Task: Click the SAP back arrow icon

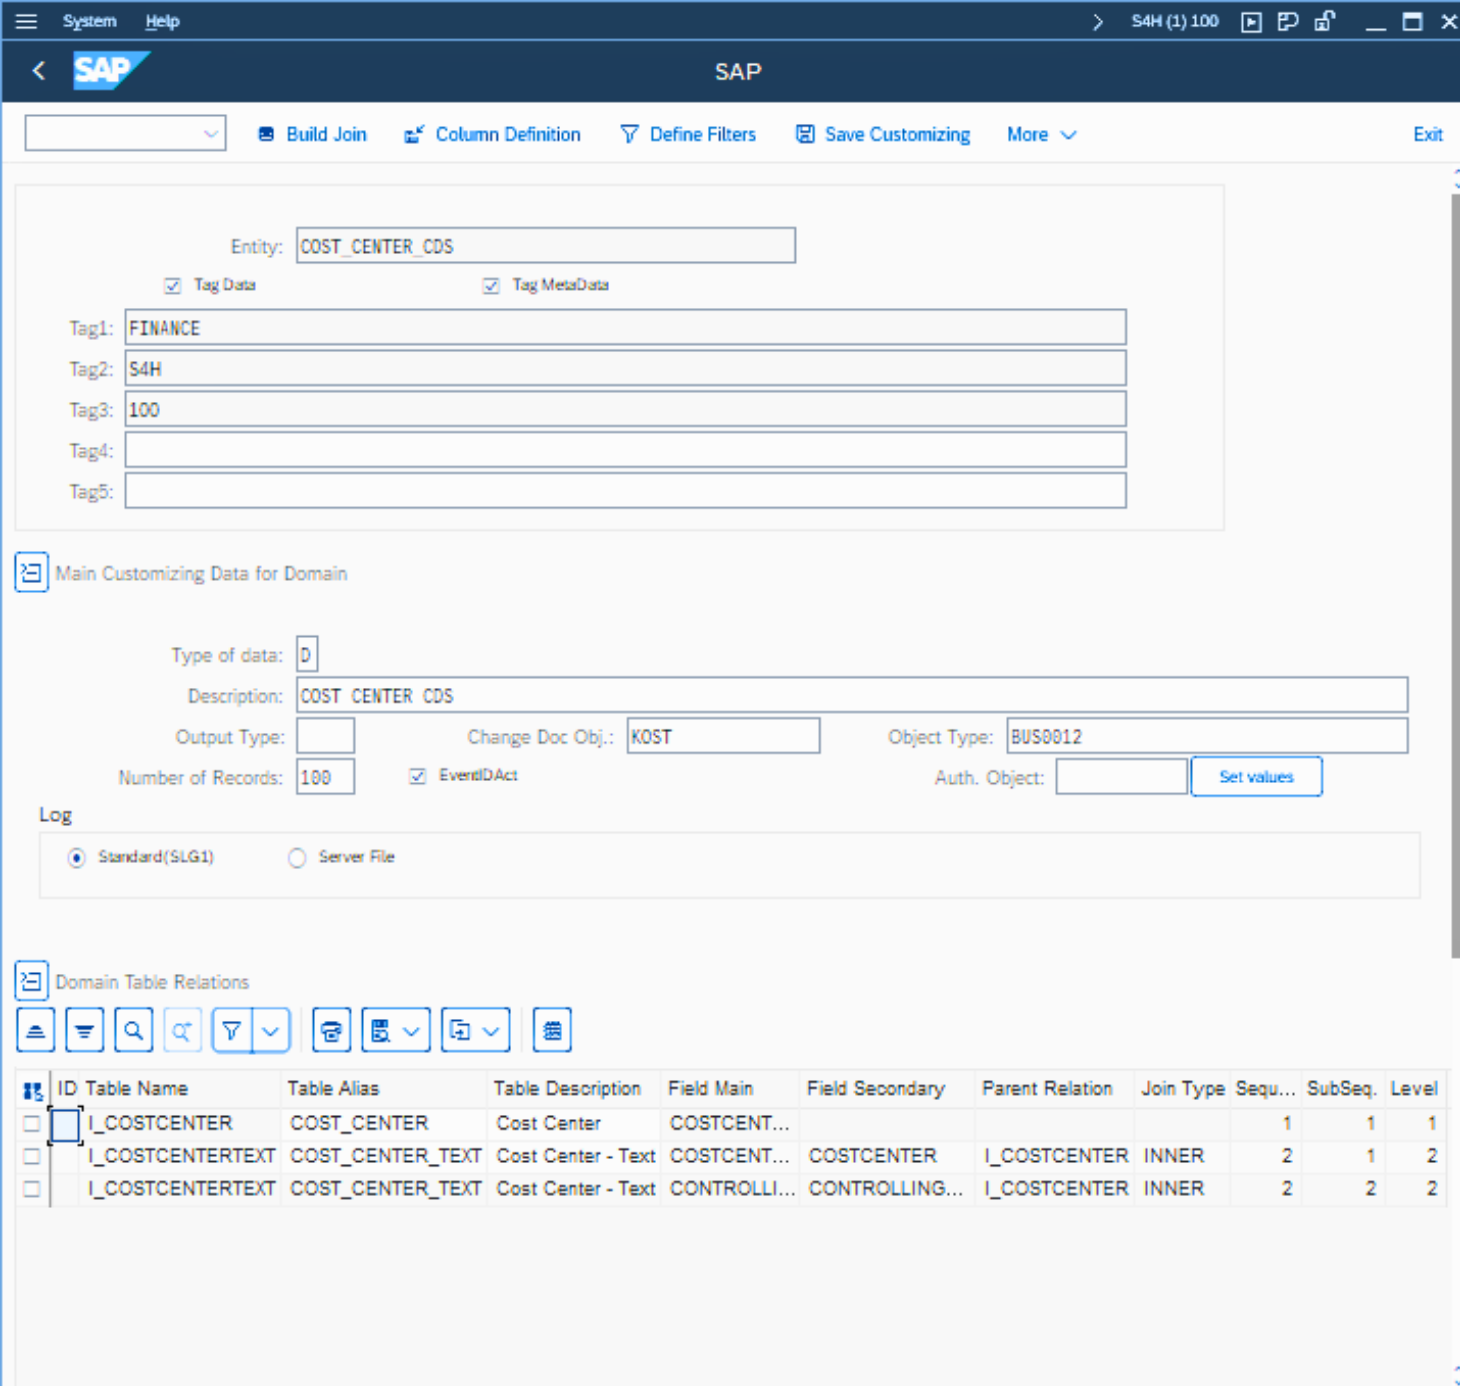Action: (39, 71)
